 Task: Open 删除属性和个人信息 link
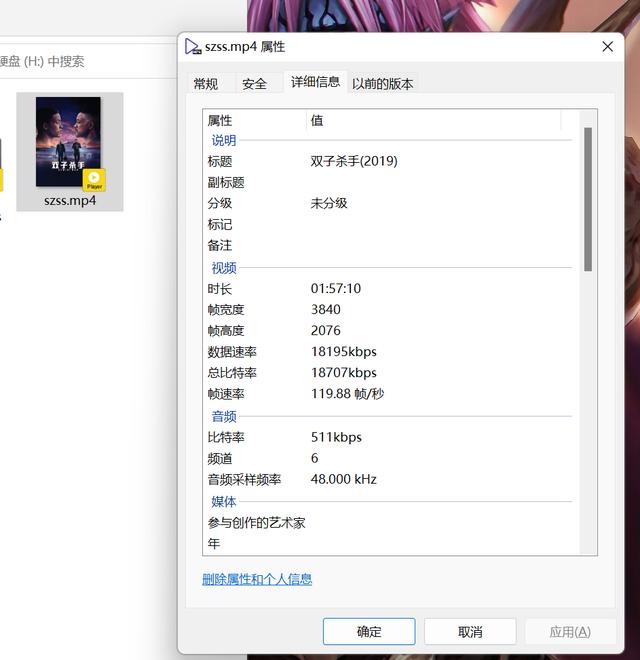[257, 579]
